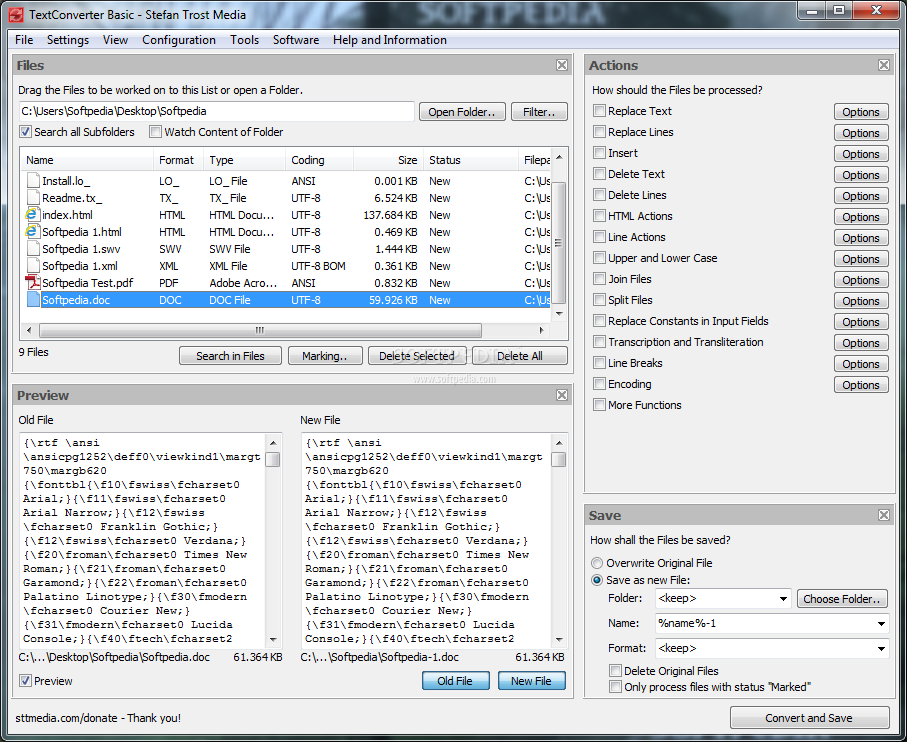Viewport: 907px width, 742px height.
Task: Open the Settings menu
Action: point(68,40)
